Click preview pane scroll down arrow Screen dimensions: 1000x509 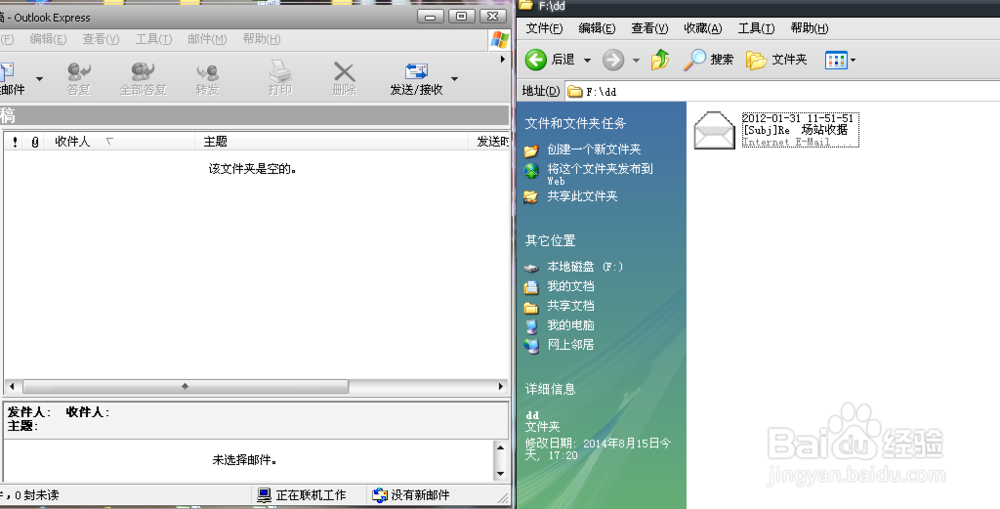click(501, 473)
